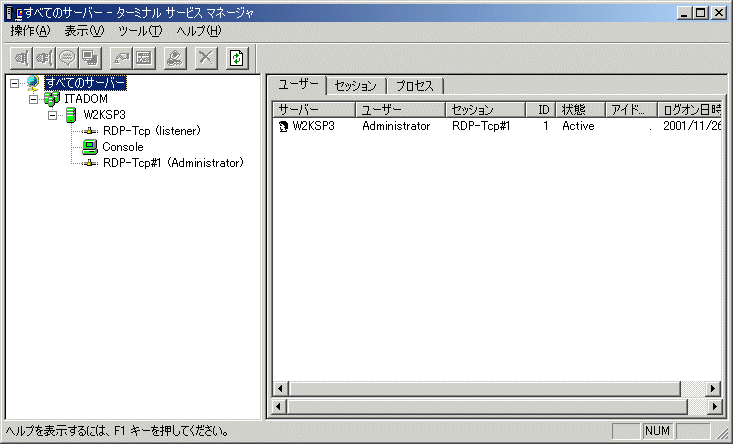The image size is (733, 444).
Task: Sort by the アイド.. column header
Action: 632,110
